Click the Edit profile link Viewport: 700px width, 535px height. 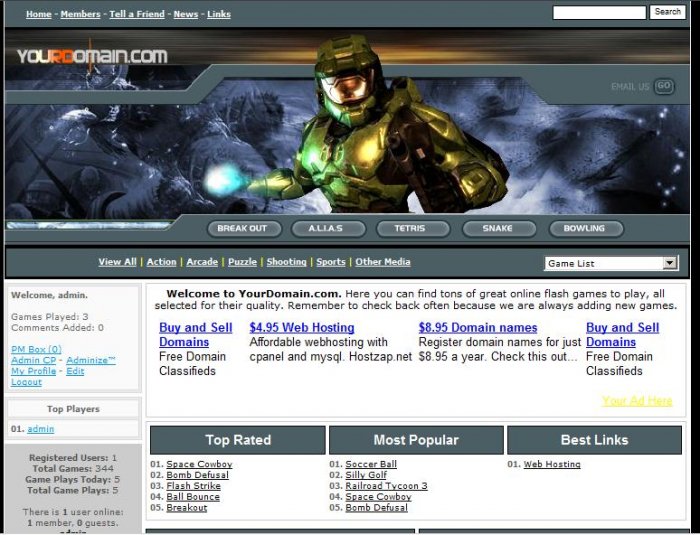point(75,371)
